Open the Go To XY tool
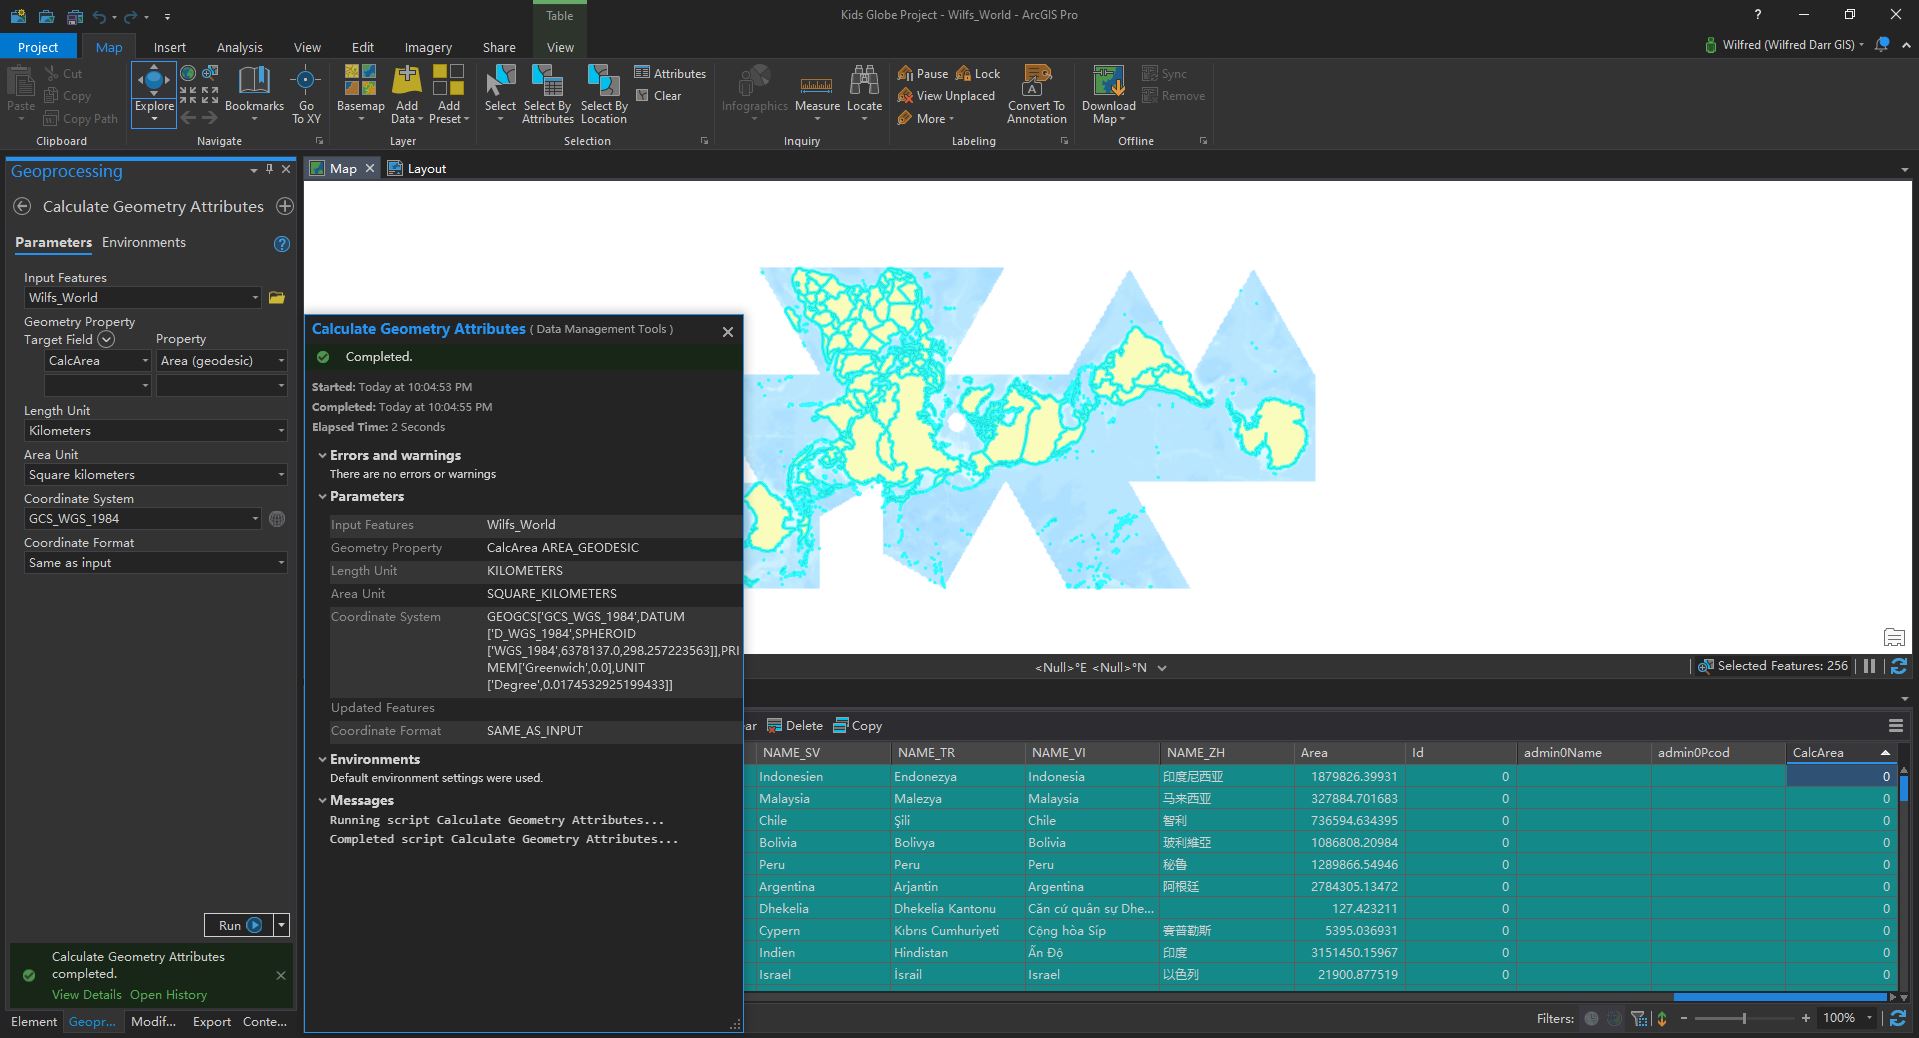 click(x=306, y=95)
